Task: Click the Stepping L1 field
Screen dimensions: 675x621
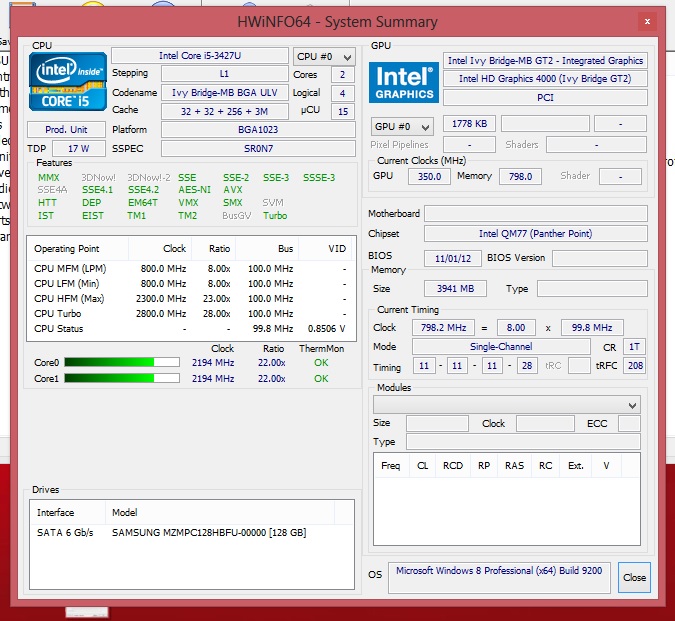Action: 225,74
